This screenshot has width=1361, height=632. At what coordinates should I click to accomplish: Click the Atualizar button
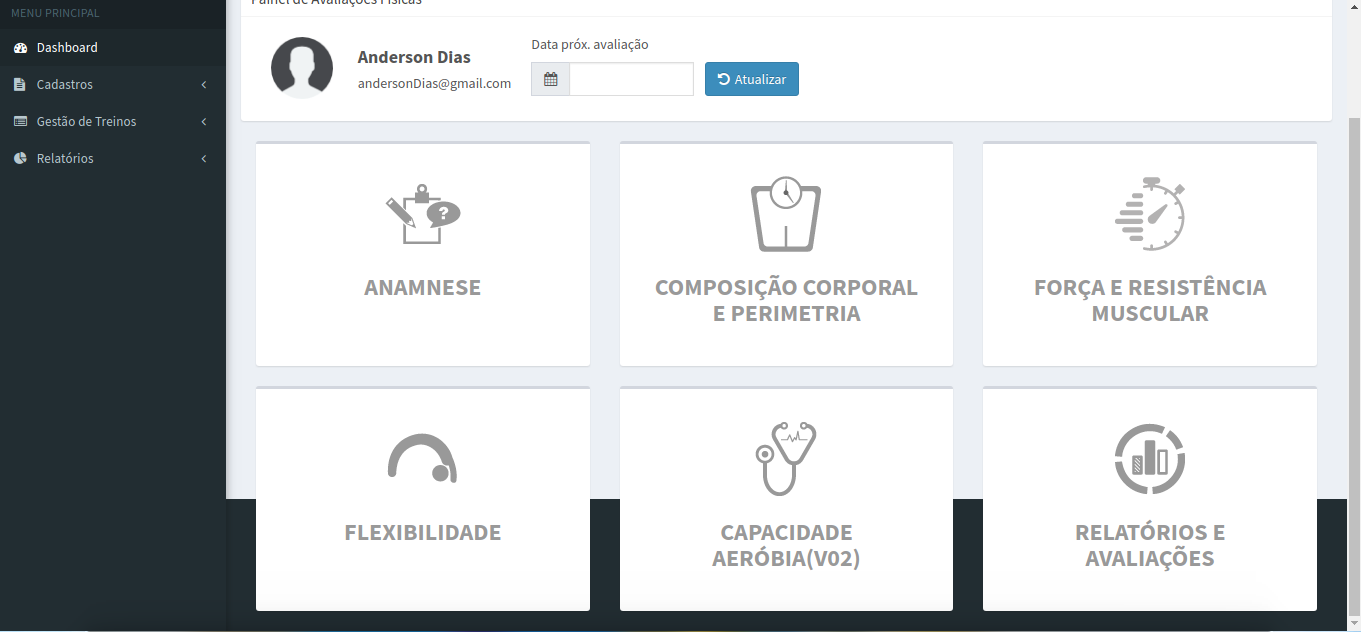752,79
